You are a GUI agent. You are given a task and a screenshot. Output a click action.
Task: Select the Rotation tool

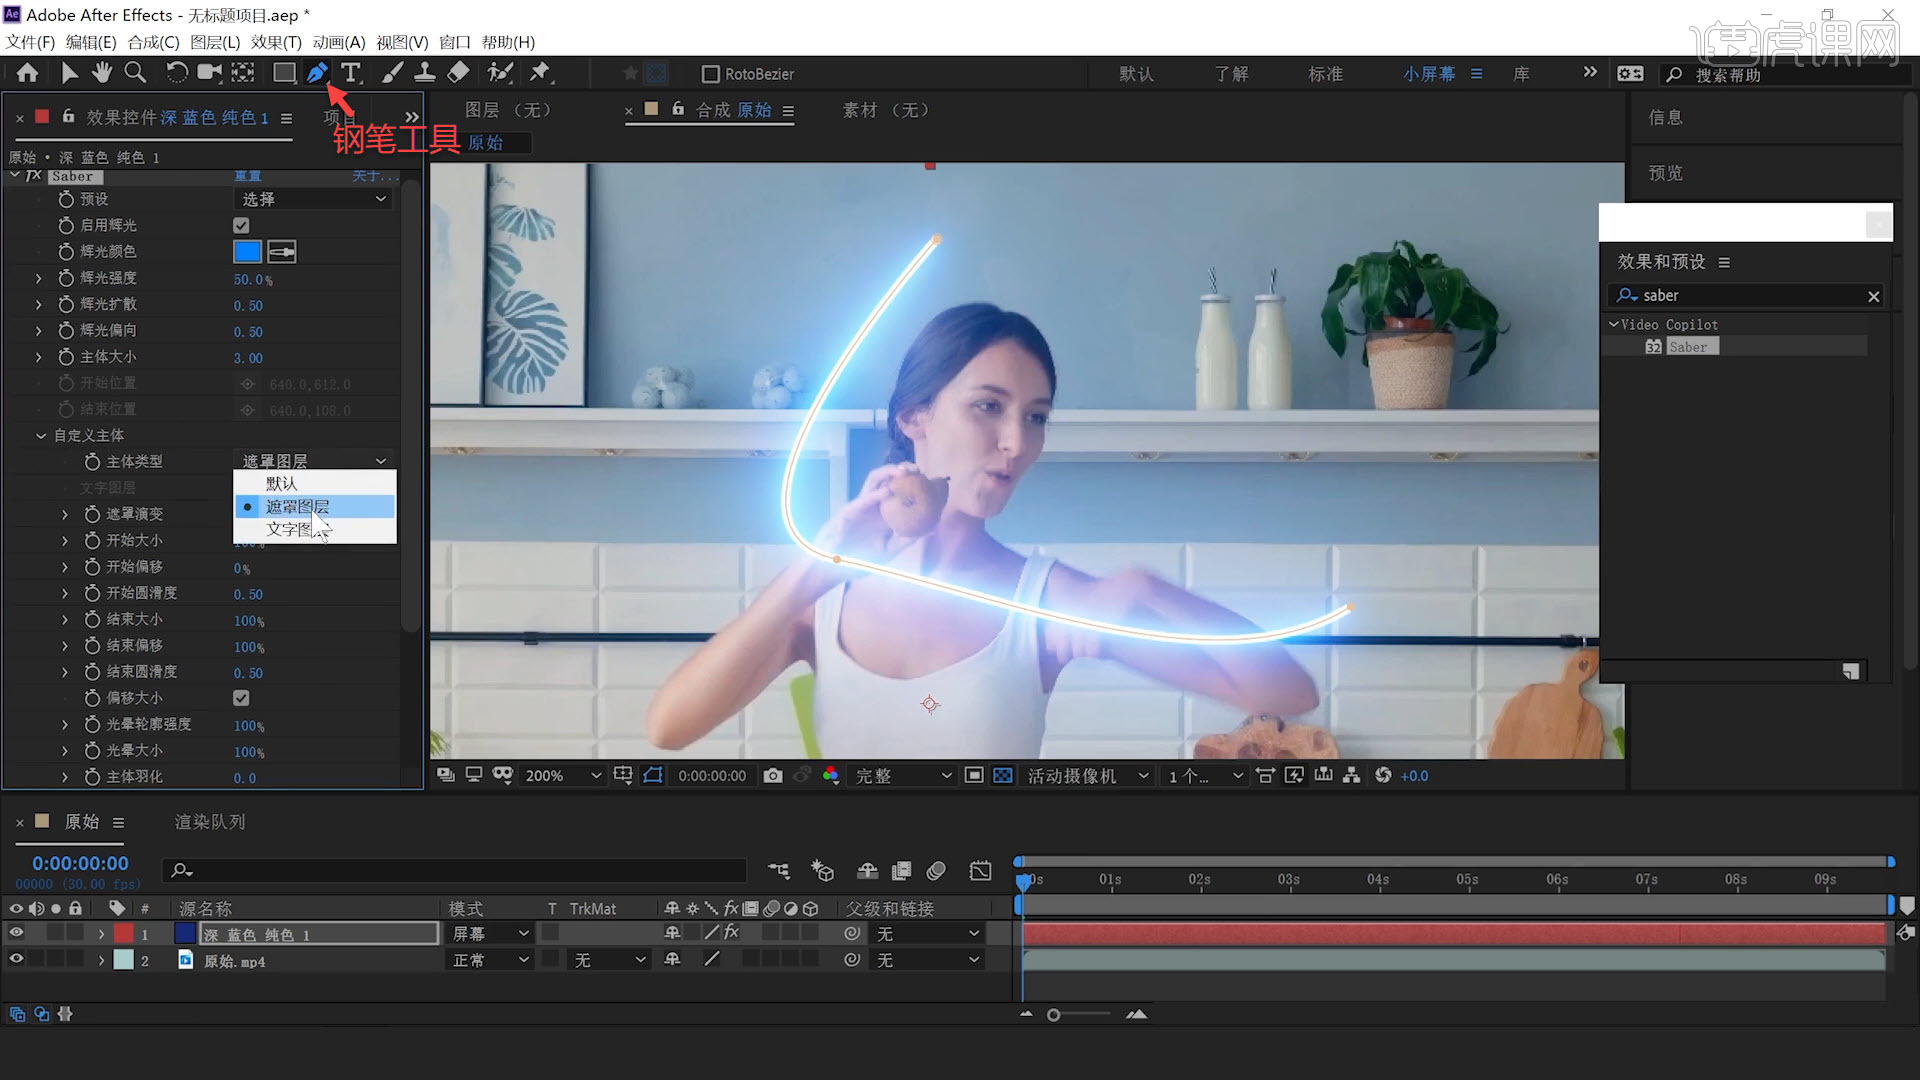(176, 73)
